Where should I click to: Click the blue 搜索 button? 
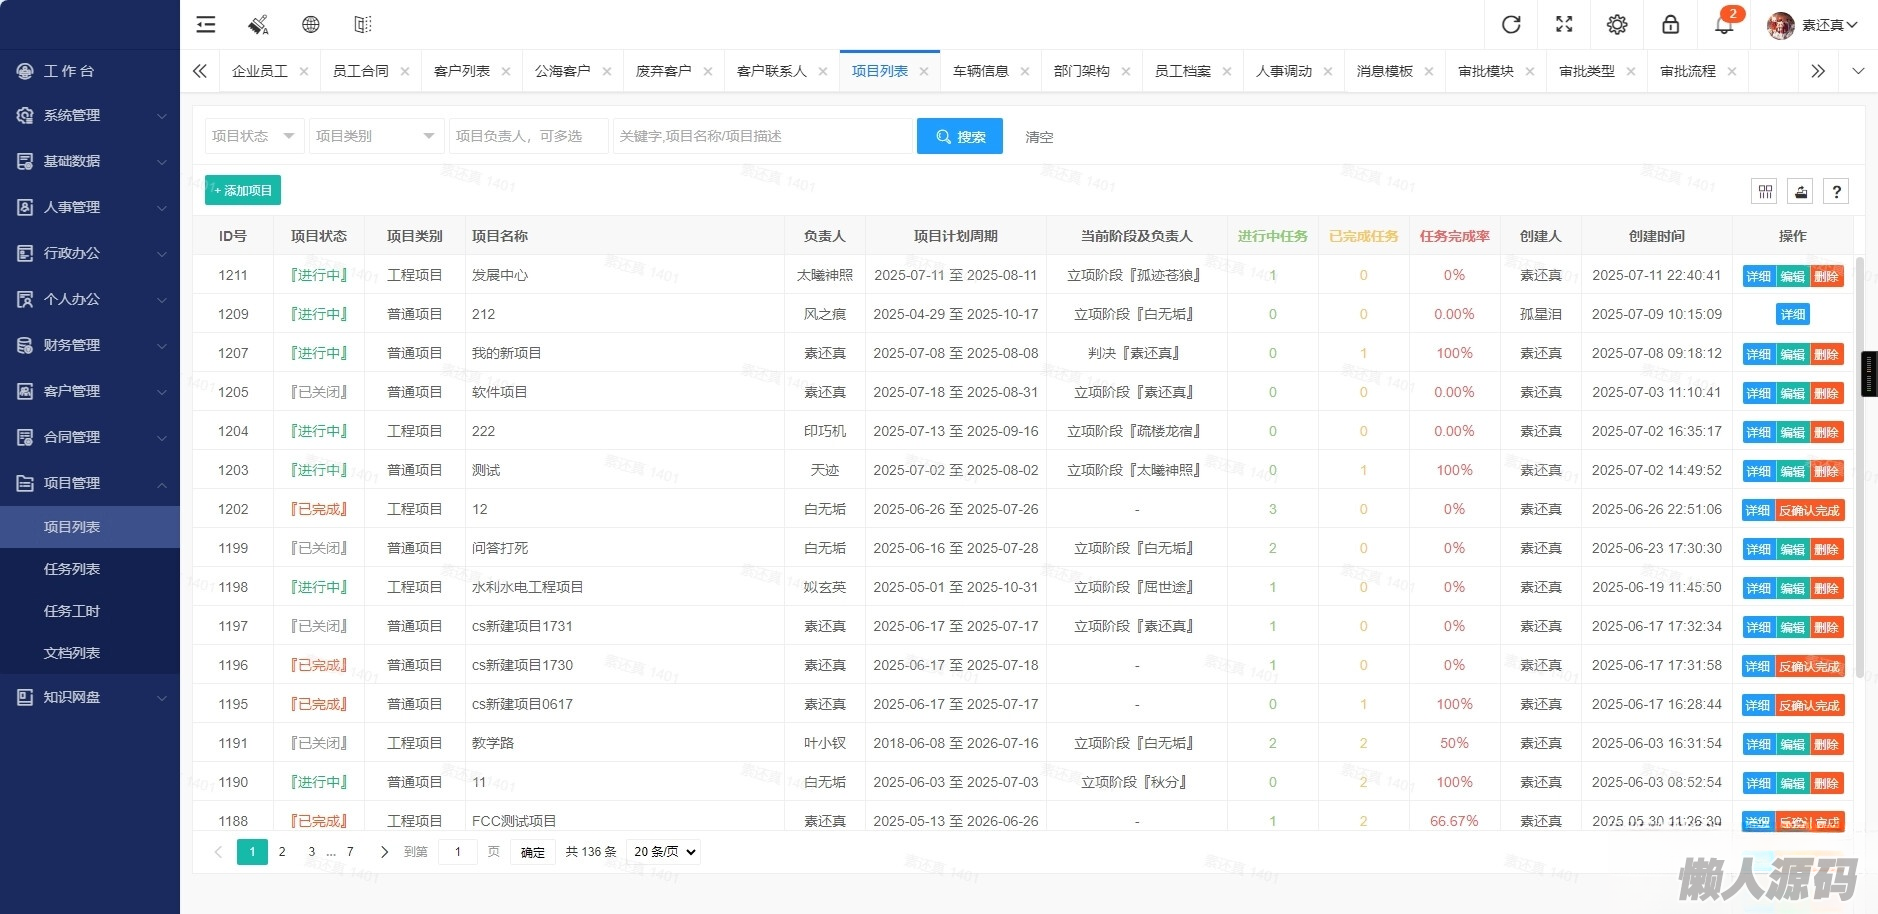point(959,136)
